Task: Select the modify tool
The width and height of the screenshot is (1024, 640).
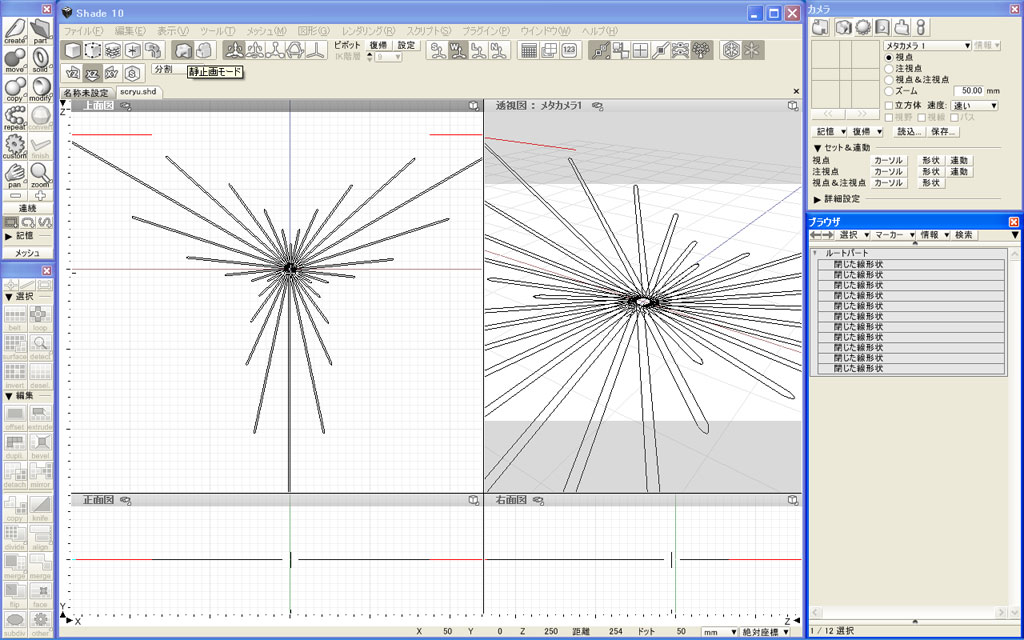Action: click(40, 89)
